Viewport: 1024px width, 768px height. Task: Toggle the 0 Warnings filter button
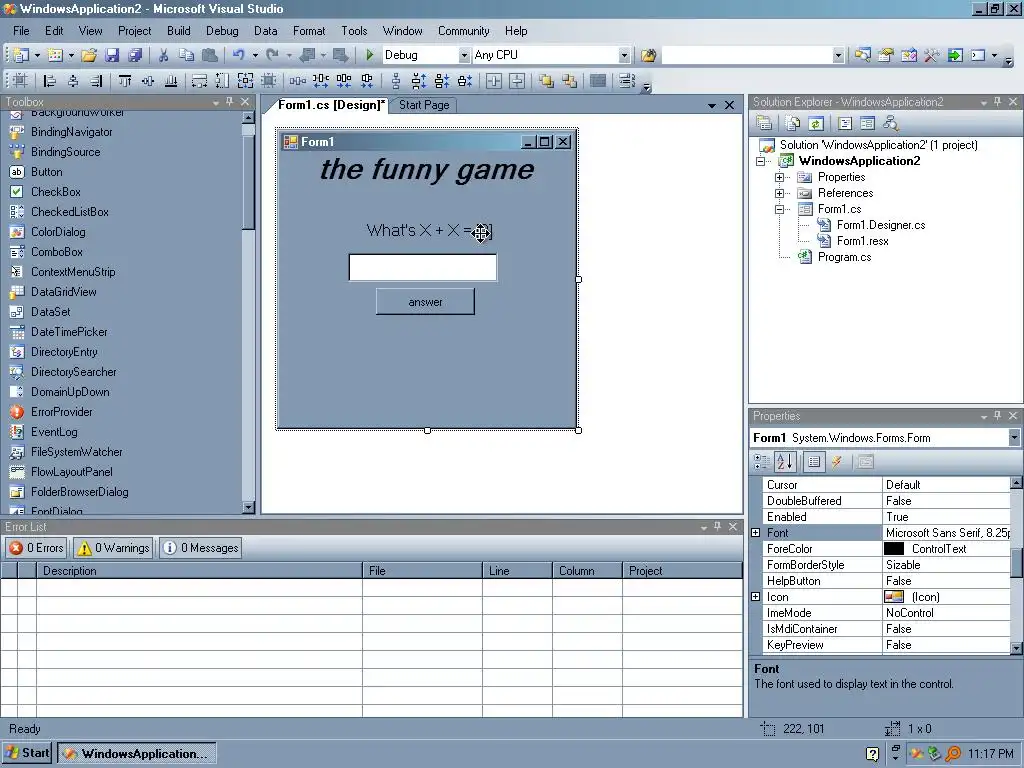114,548
